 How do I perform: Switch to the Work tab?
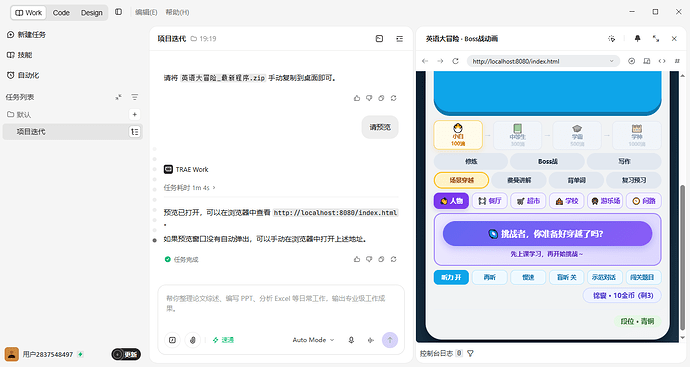(29, 13)
